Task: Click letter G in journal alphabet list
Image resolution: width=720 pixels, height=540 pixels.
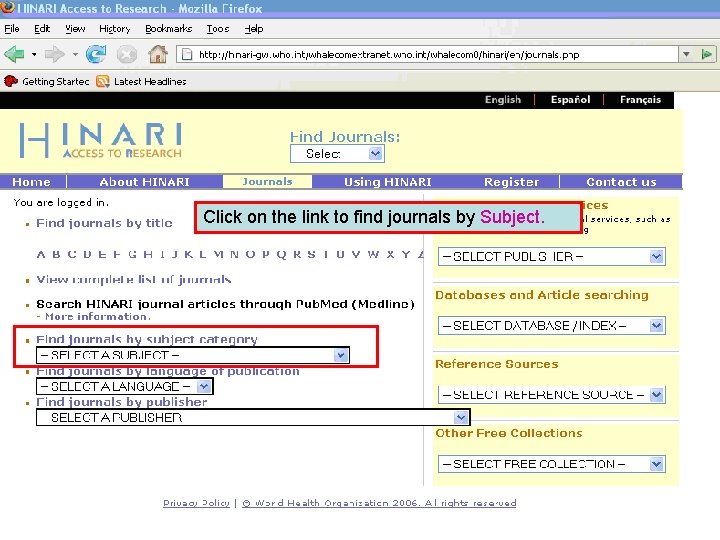Action: [132, 254]
